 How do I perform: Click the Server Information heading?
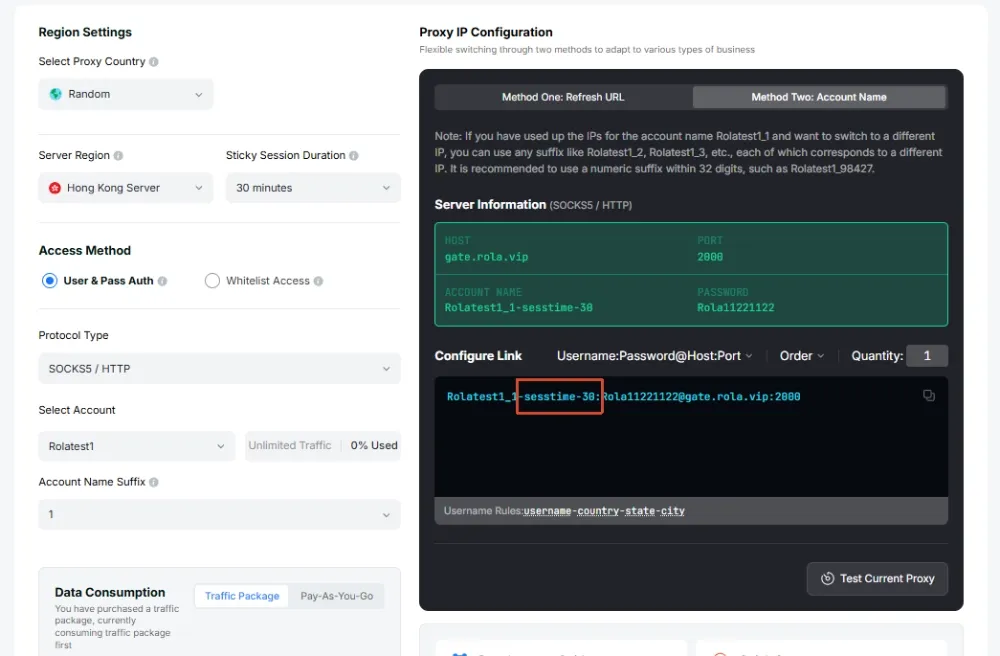(x=490, y=205)
